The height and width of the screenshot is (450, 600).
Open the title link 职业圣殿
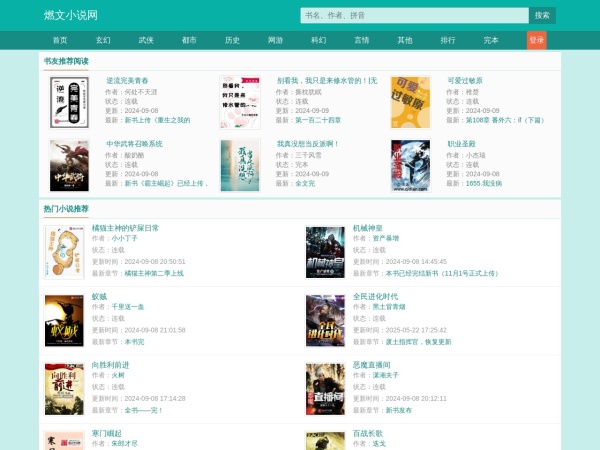click(x=461, y=144)
